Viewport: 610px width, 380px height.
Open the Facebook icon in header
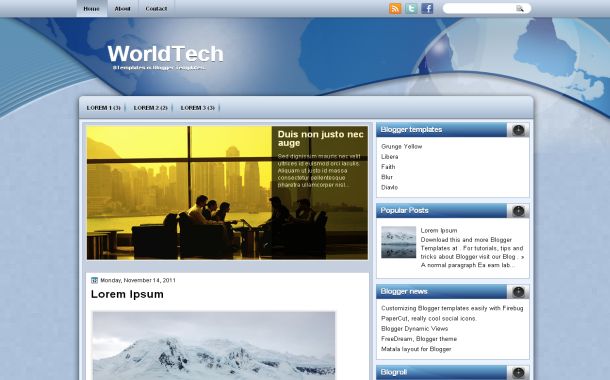427,9
